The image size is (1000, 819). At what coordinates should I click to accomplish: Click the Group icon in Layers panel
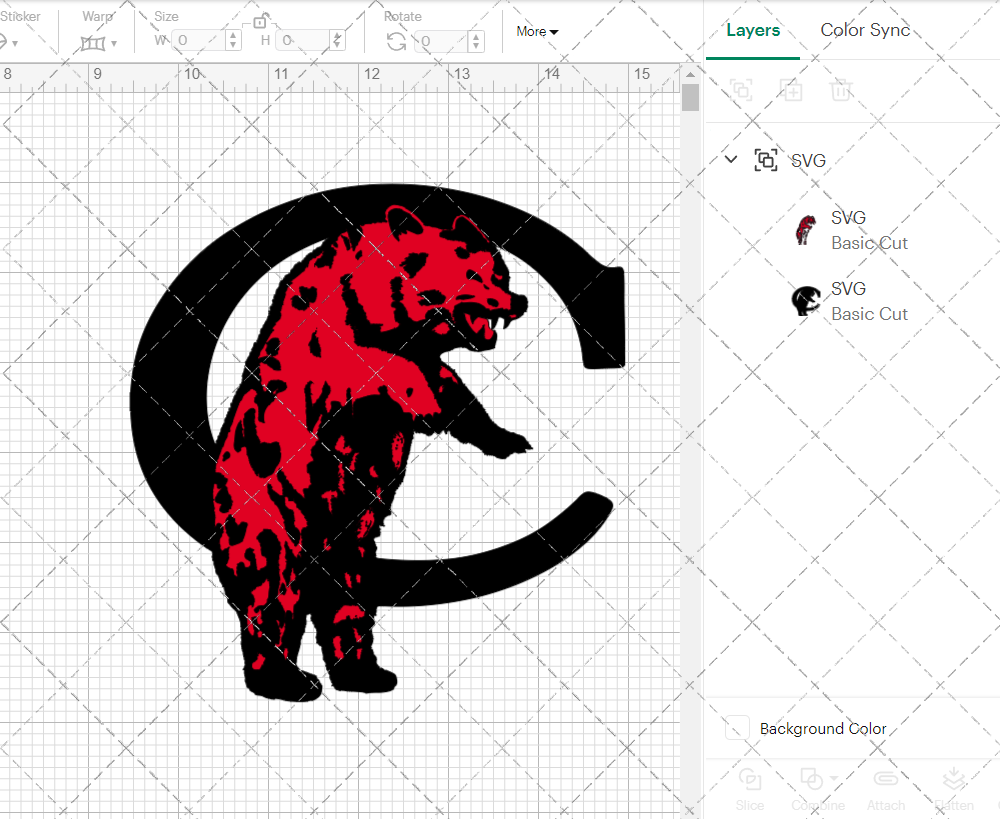(741, 90)
